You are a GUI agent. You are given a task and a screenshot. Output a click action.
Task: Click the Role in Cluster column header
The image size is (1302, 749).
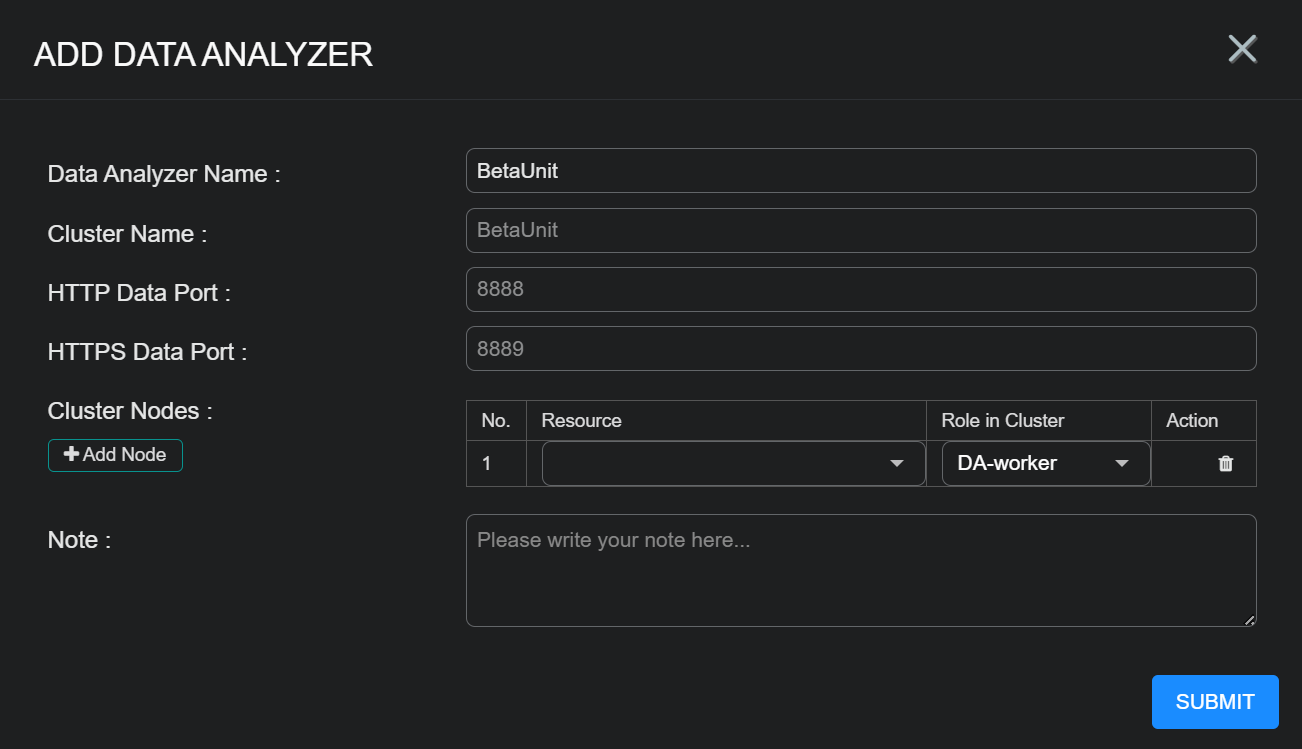(1002, 421)
